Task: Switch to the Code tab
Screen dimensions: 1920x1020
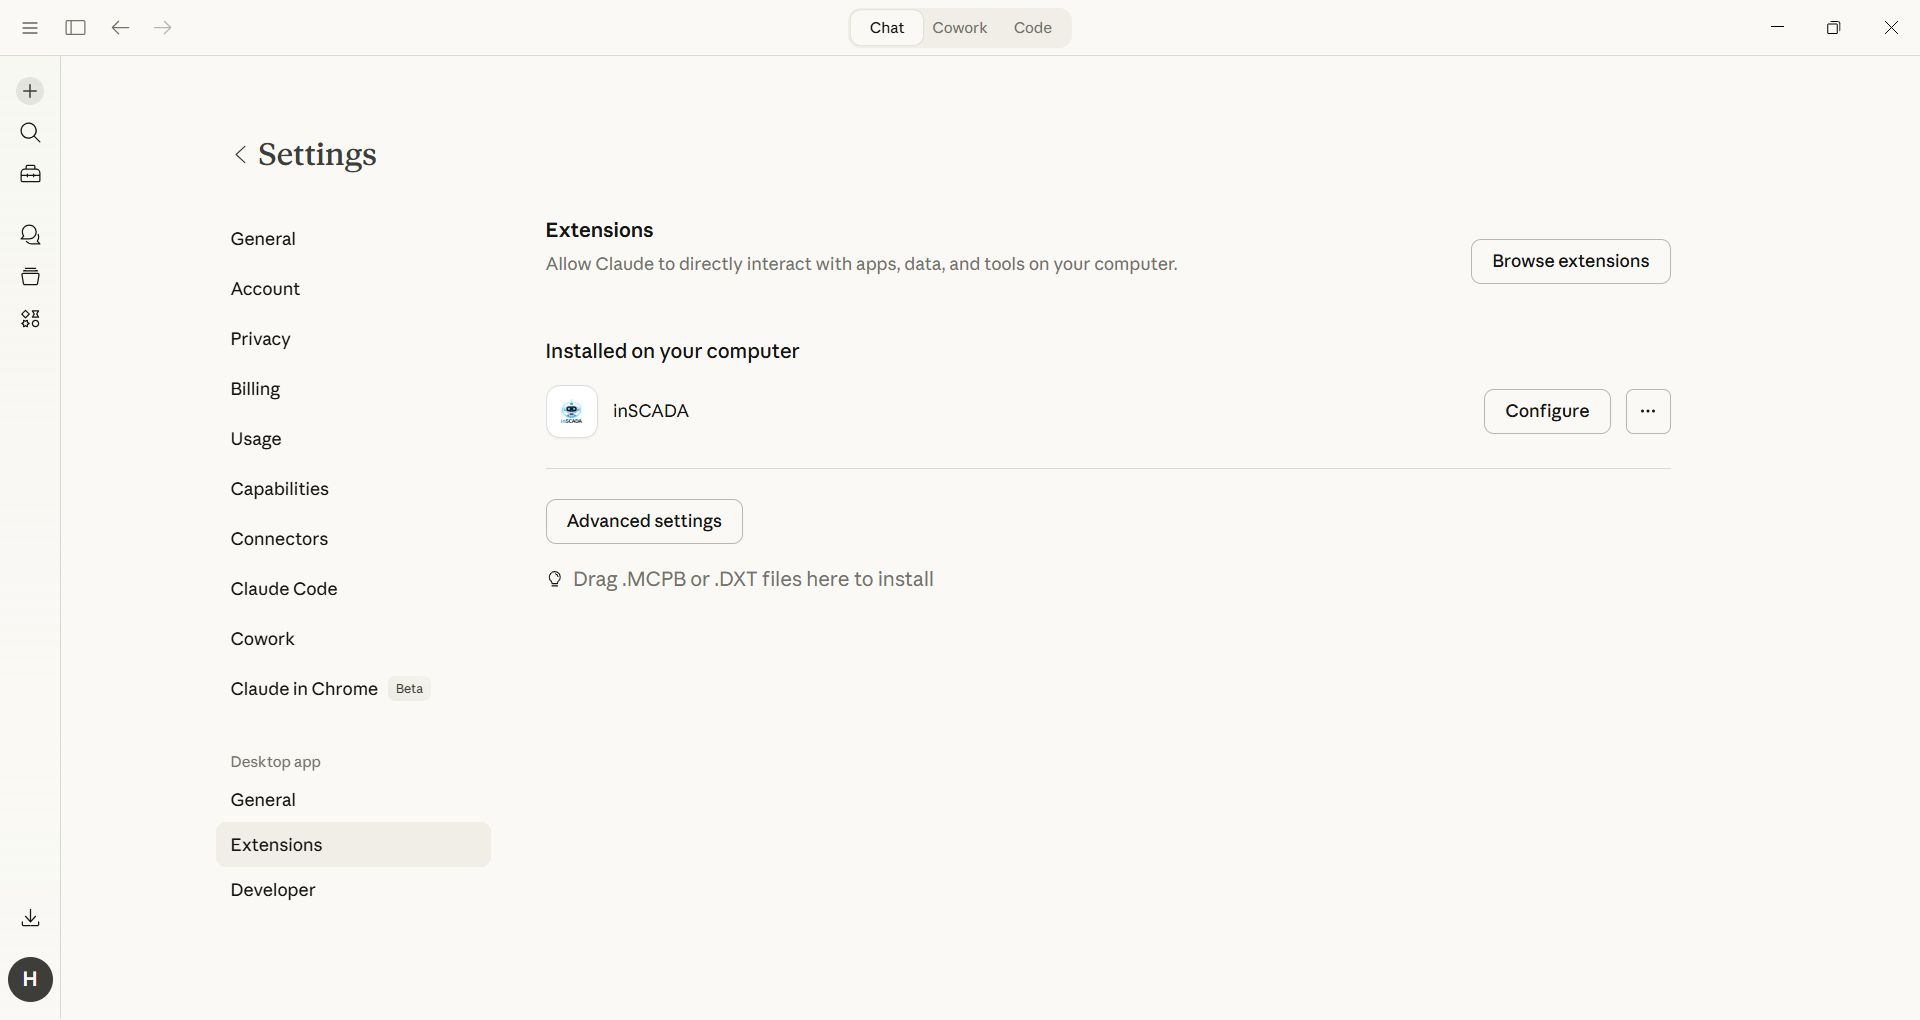Action: (x=1032, y=28)
